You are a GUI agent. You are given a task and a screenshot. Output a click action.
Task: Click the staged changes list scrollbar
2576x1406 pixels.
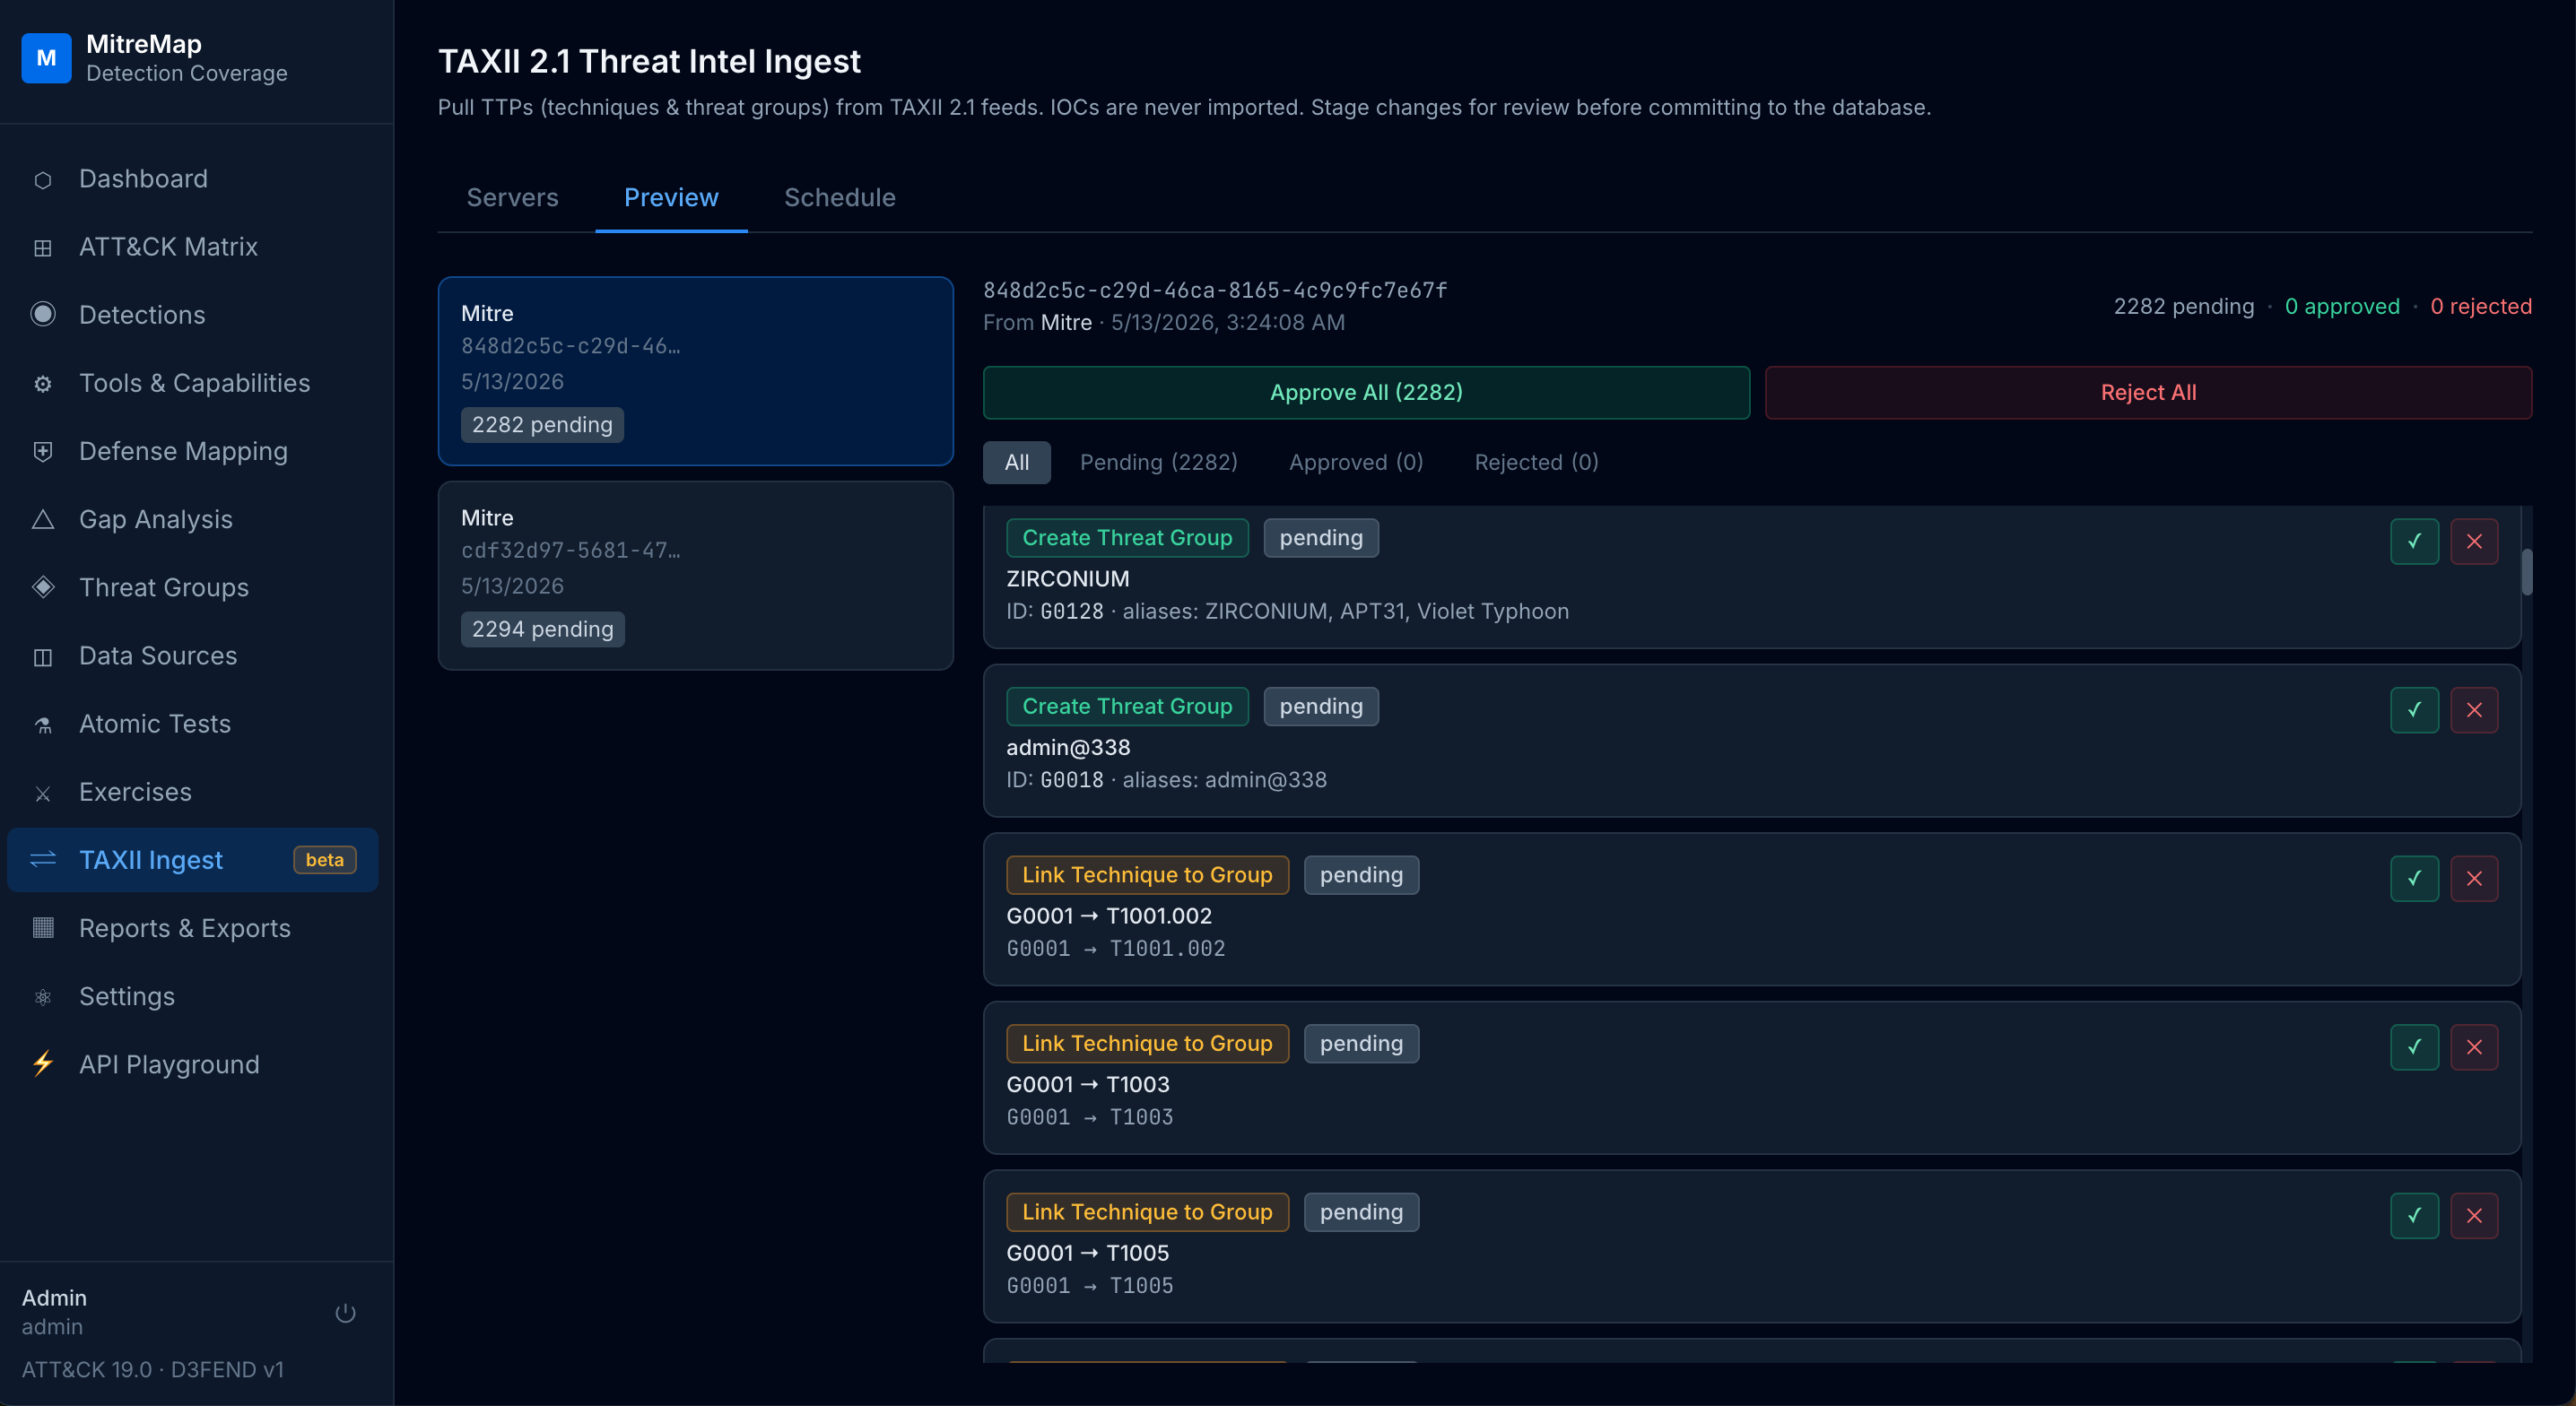[2526, 572]
